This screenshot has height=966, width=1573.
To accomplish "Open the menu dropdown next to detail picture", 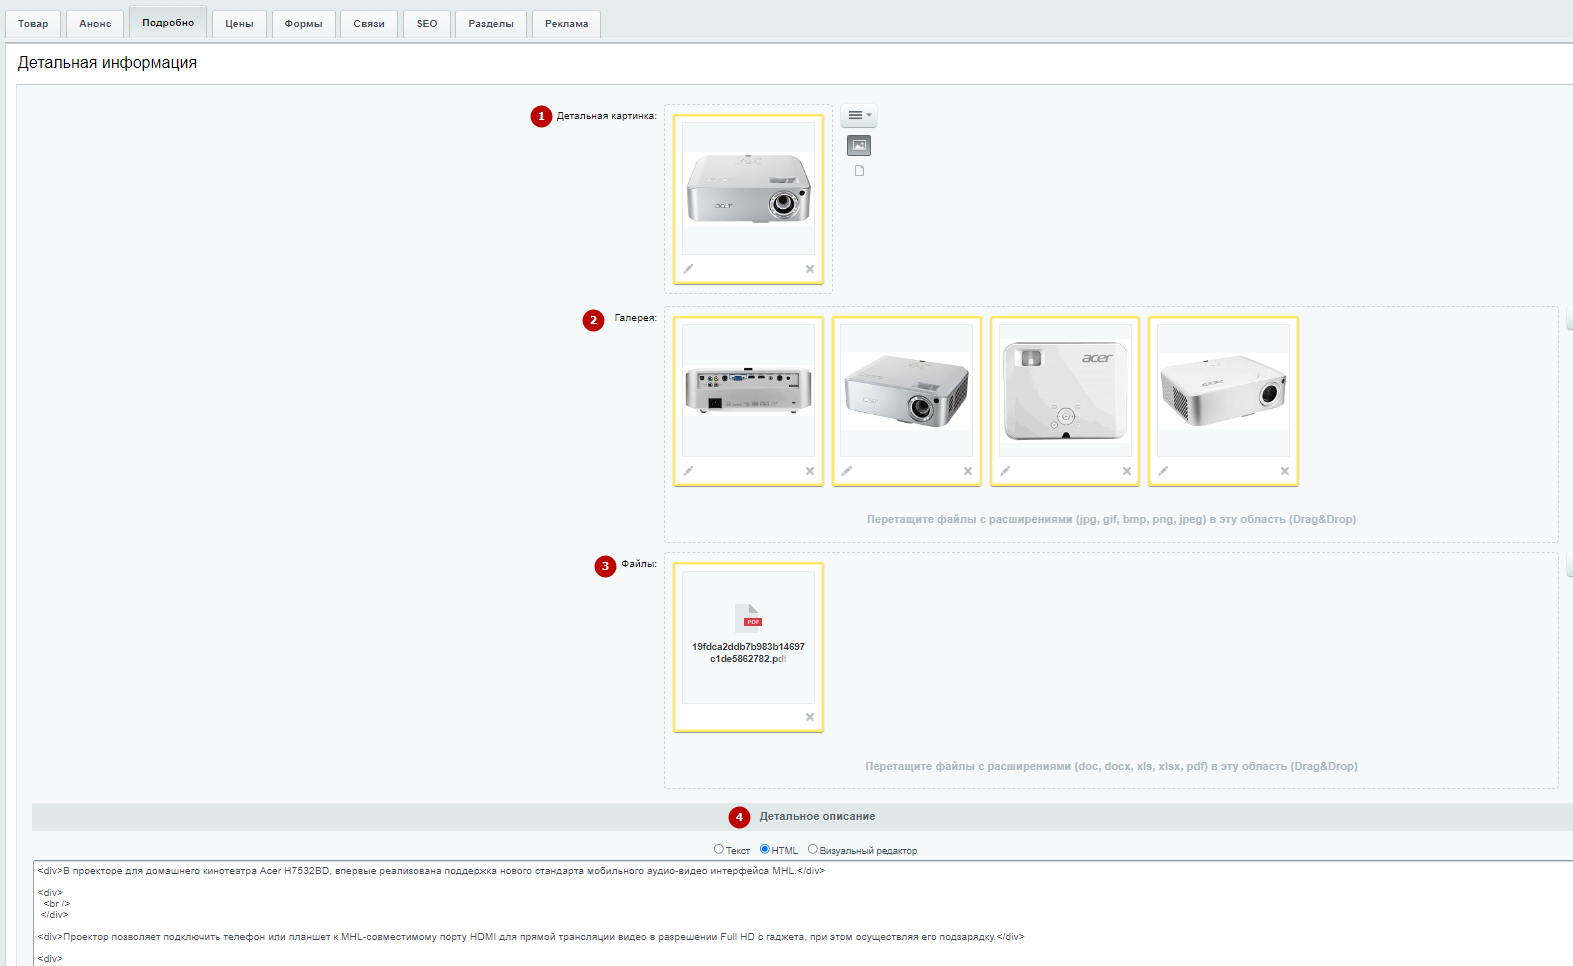I will click(x=859, y=116).
